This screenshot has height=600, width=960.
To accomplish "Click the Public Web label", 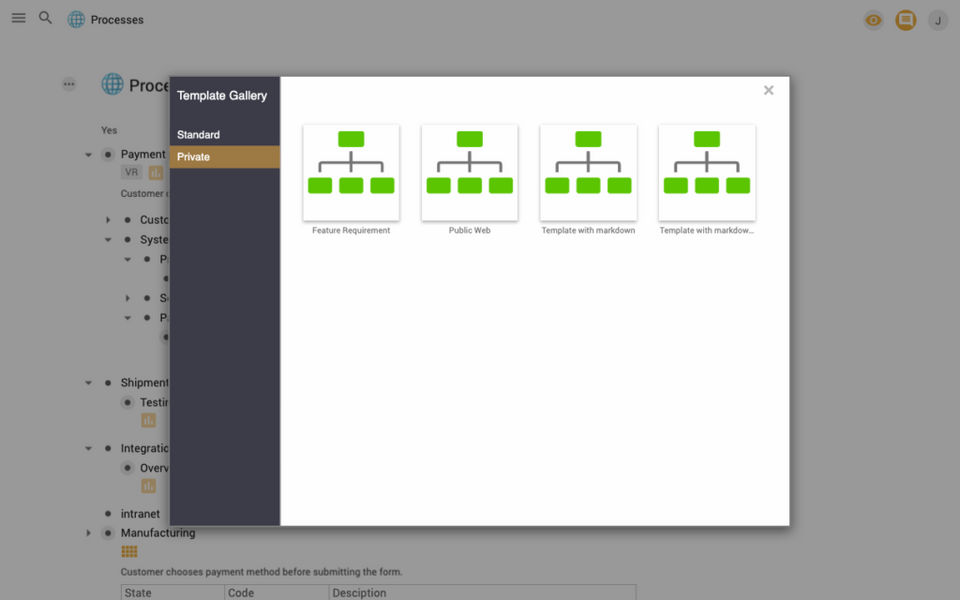I will coord(470,230).
